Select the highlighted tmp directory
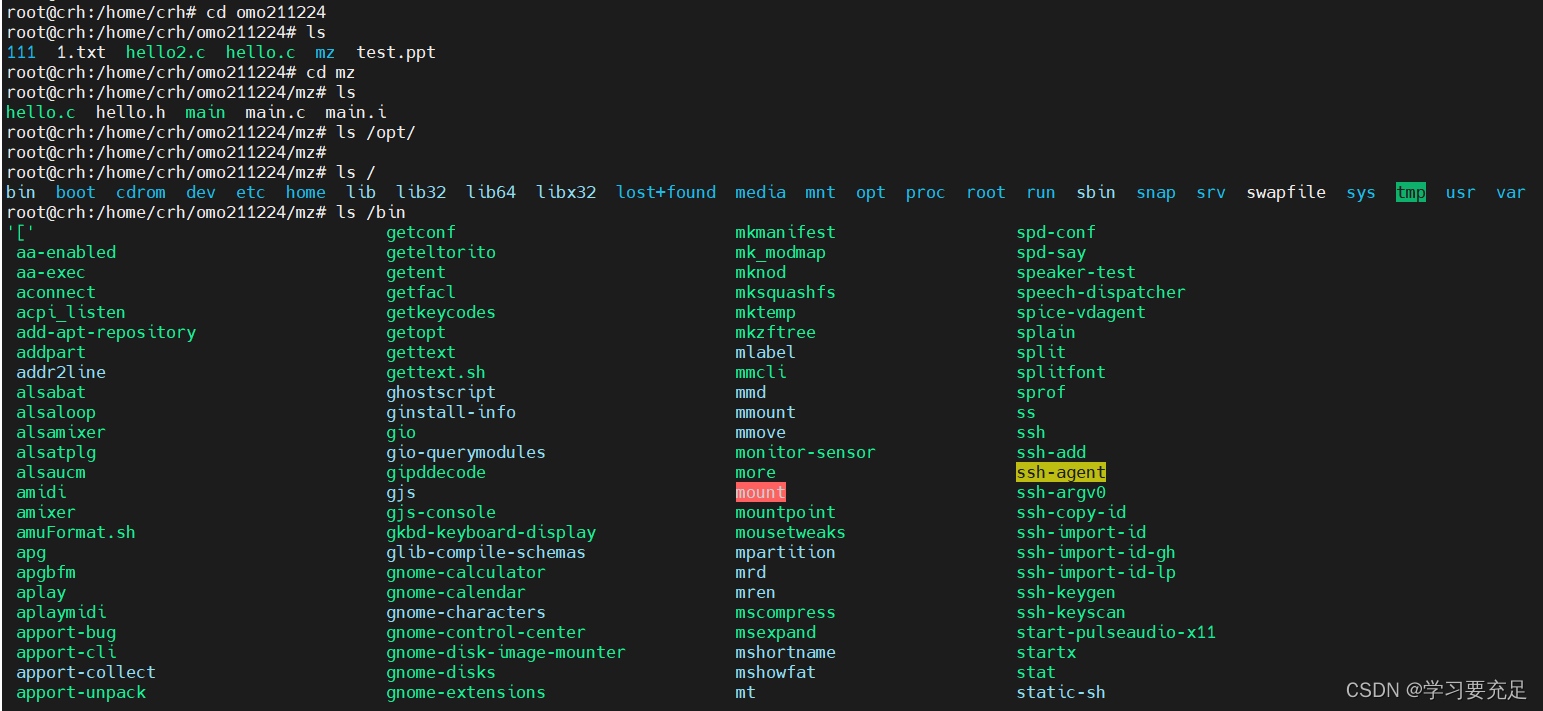The width and height of the screenshot is (1543, 711). pyautogui.click(x=1410, y=192)
